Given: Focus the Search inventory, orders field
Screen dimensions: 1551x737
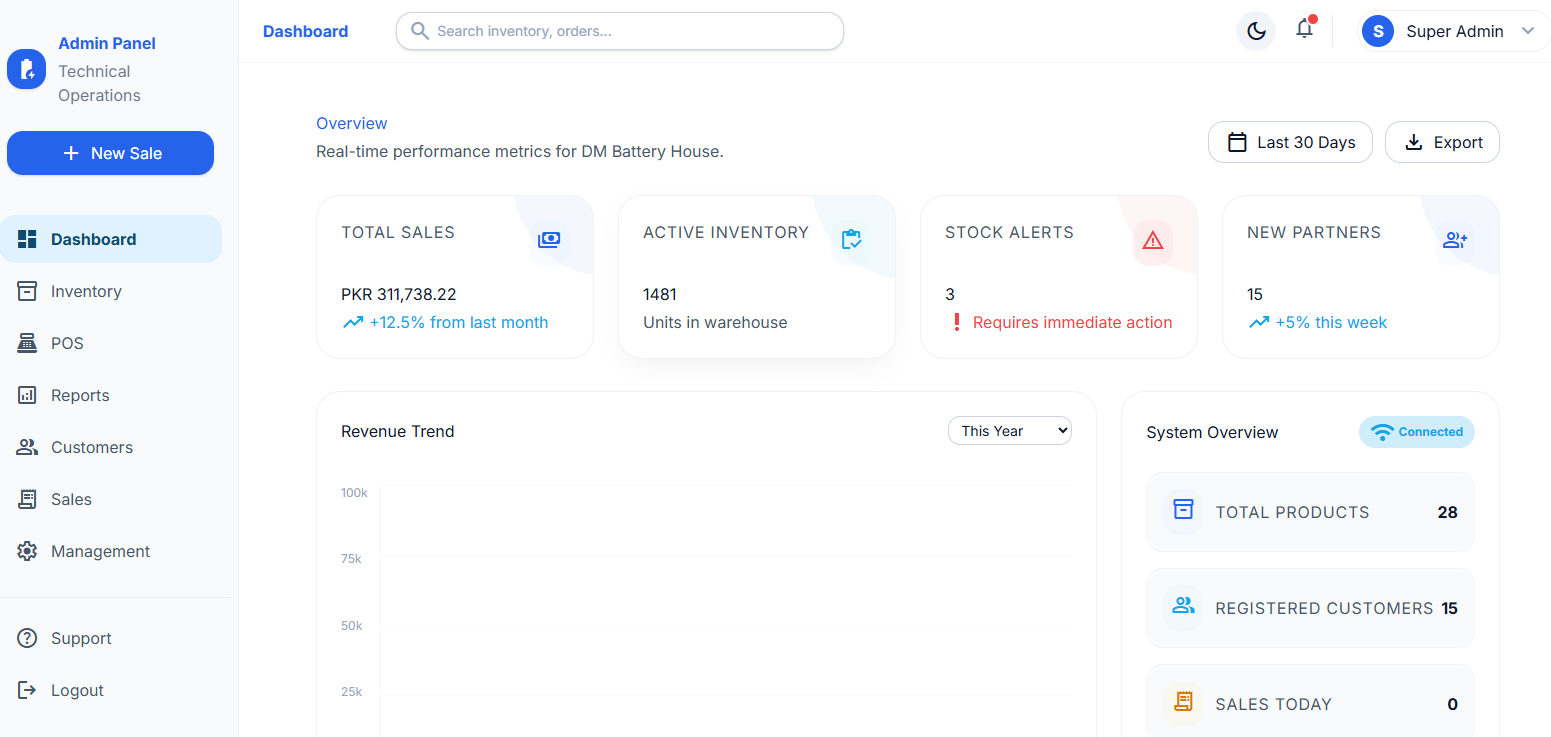Looking at the screenshot, I should pos(620,31).
